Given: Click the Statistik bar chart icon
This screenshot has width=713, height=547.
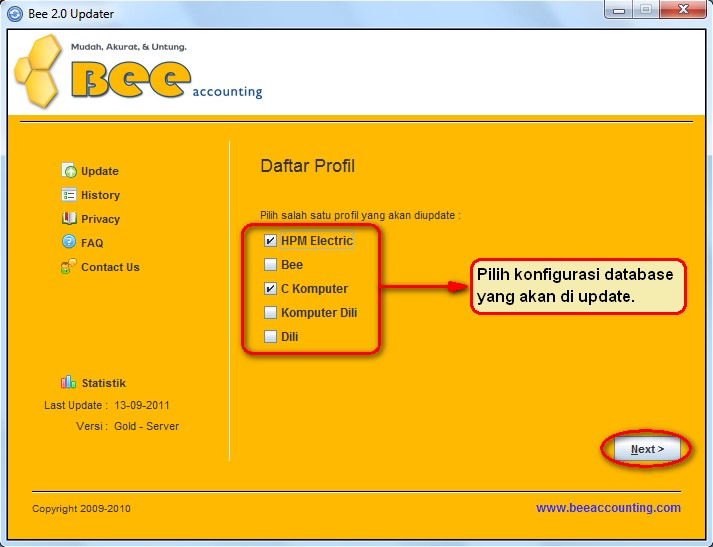Looking at the screenshot, I should click(x=69, y=382).
